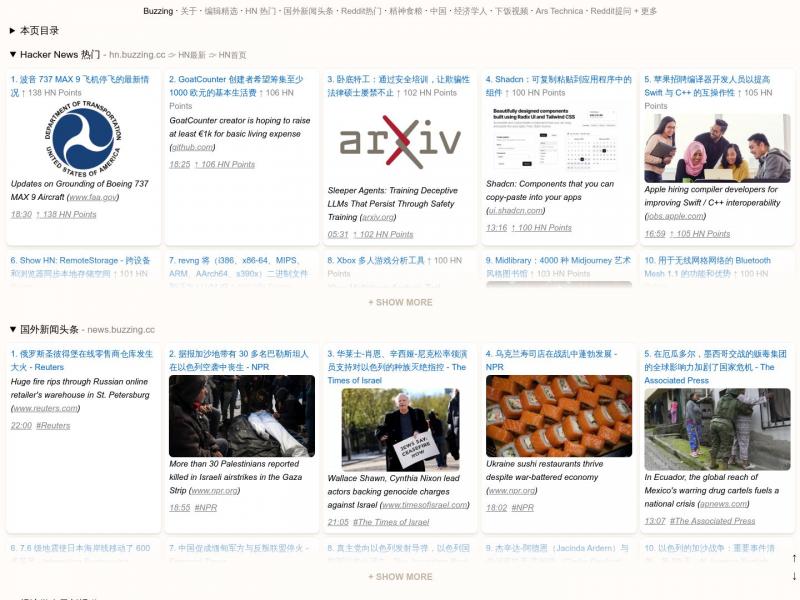Show more Hacker News stories
This screenshot has width=800, height=600.
click(400, 302)
